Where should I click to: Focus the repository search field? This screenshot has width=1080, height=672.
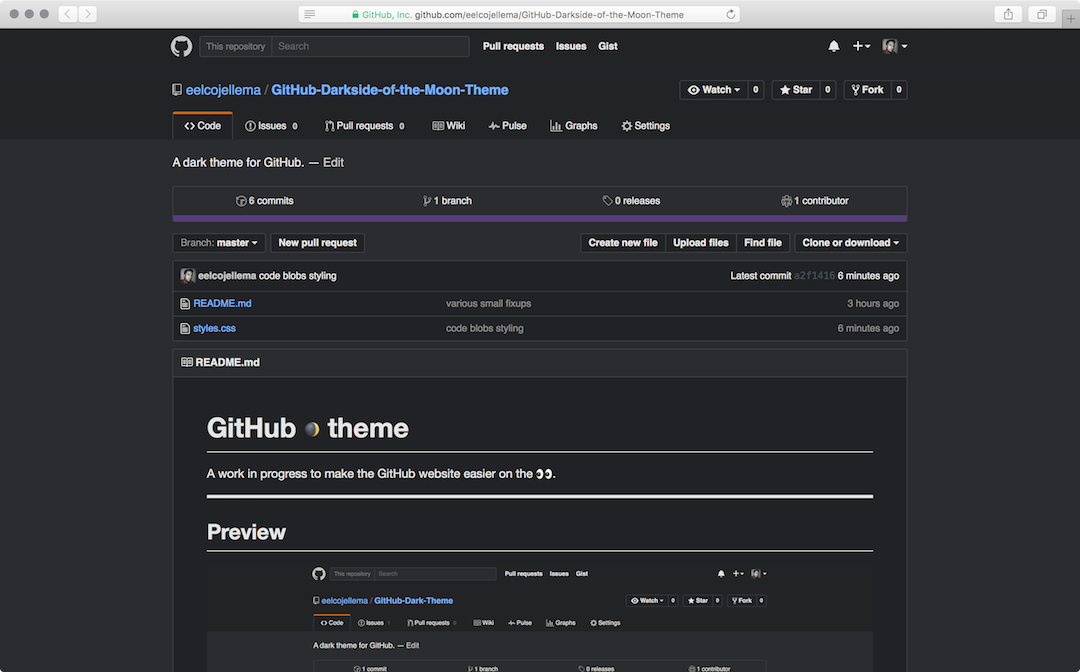pos(371,46)
